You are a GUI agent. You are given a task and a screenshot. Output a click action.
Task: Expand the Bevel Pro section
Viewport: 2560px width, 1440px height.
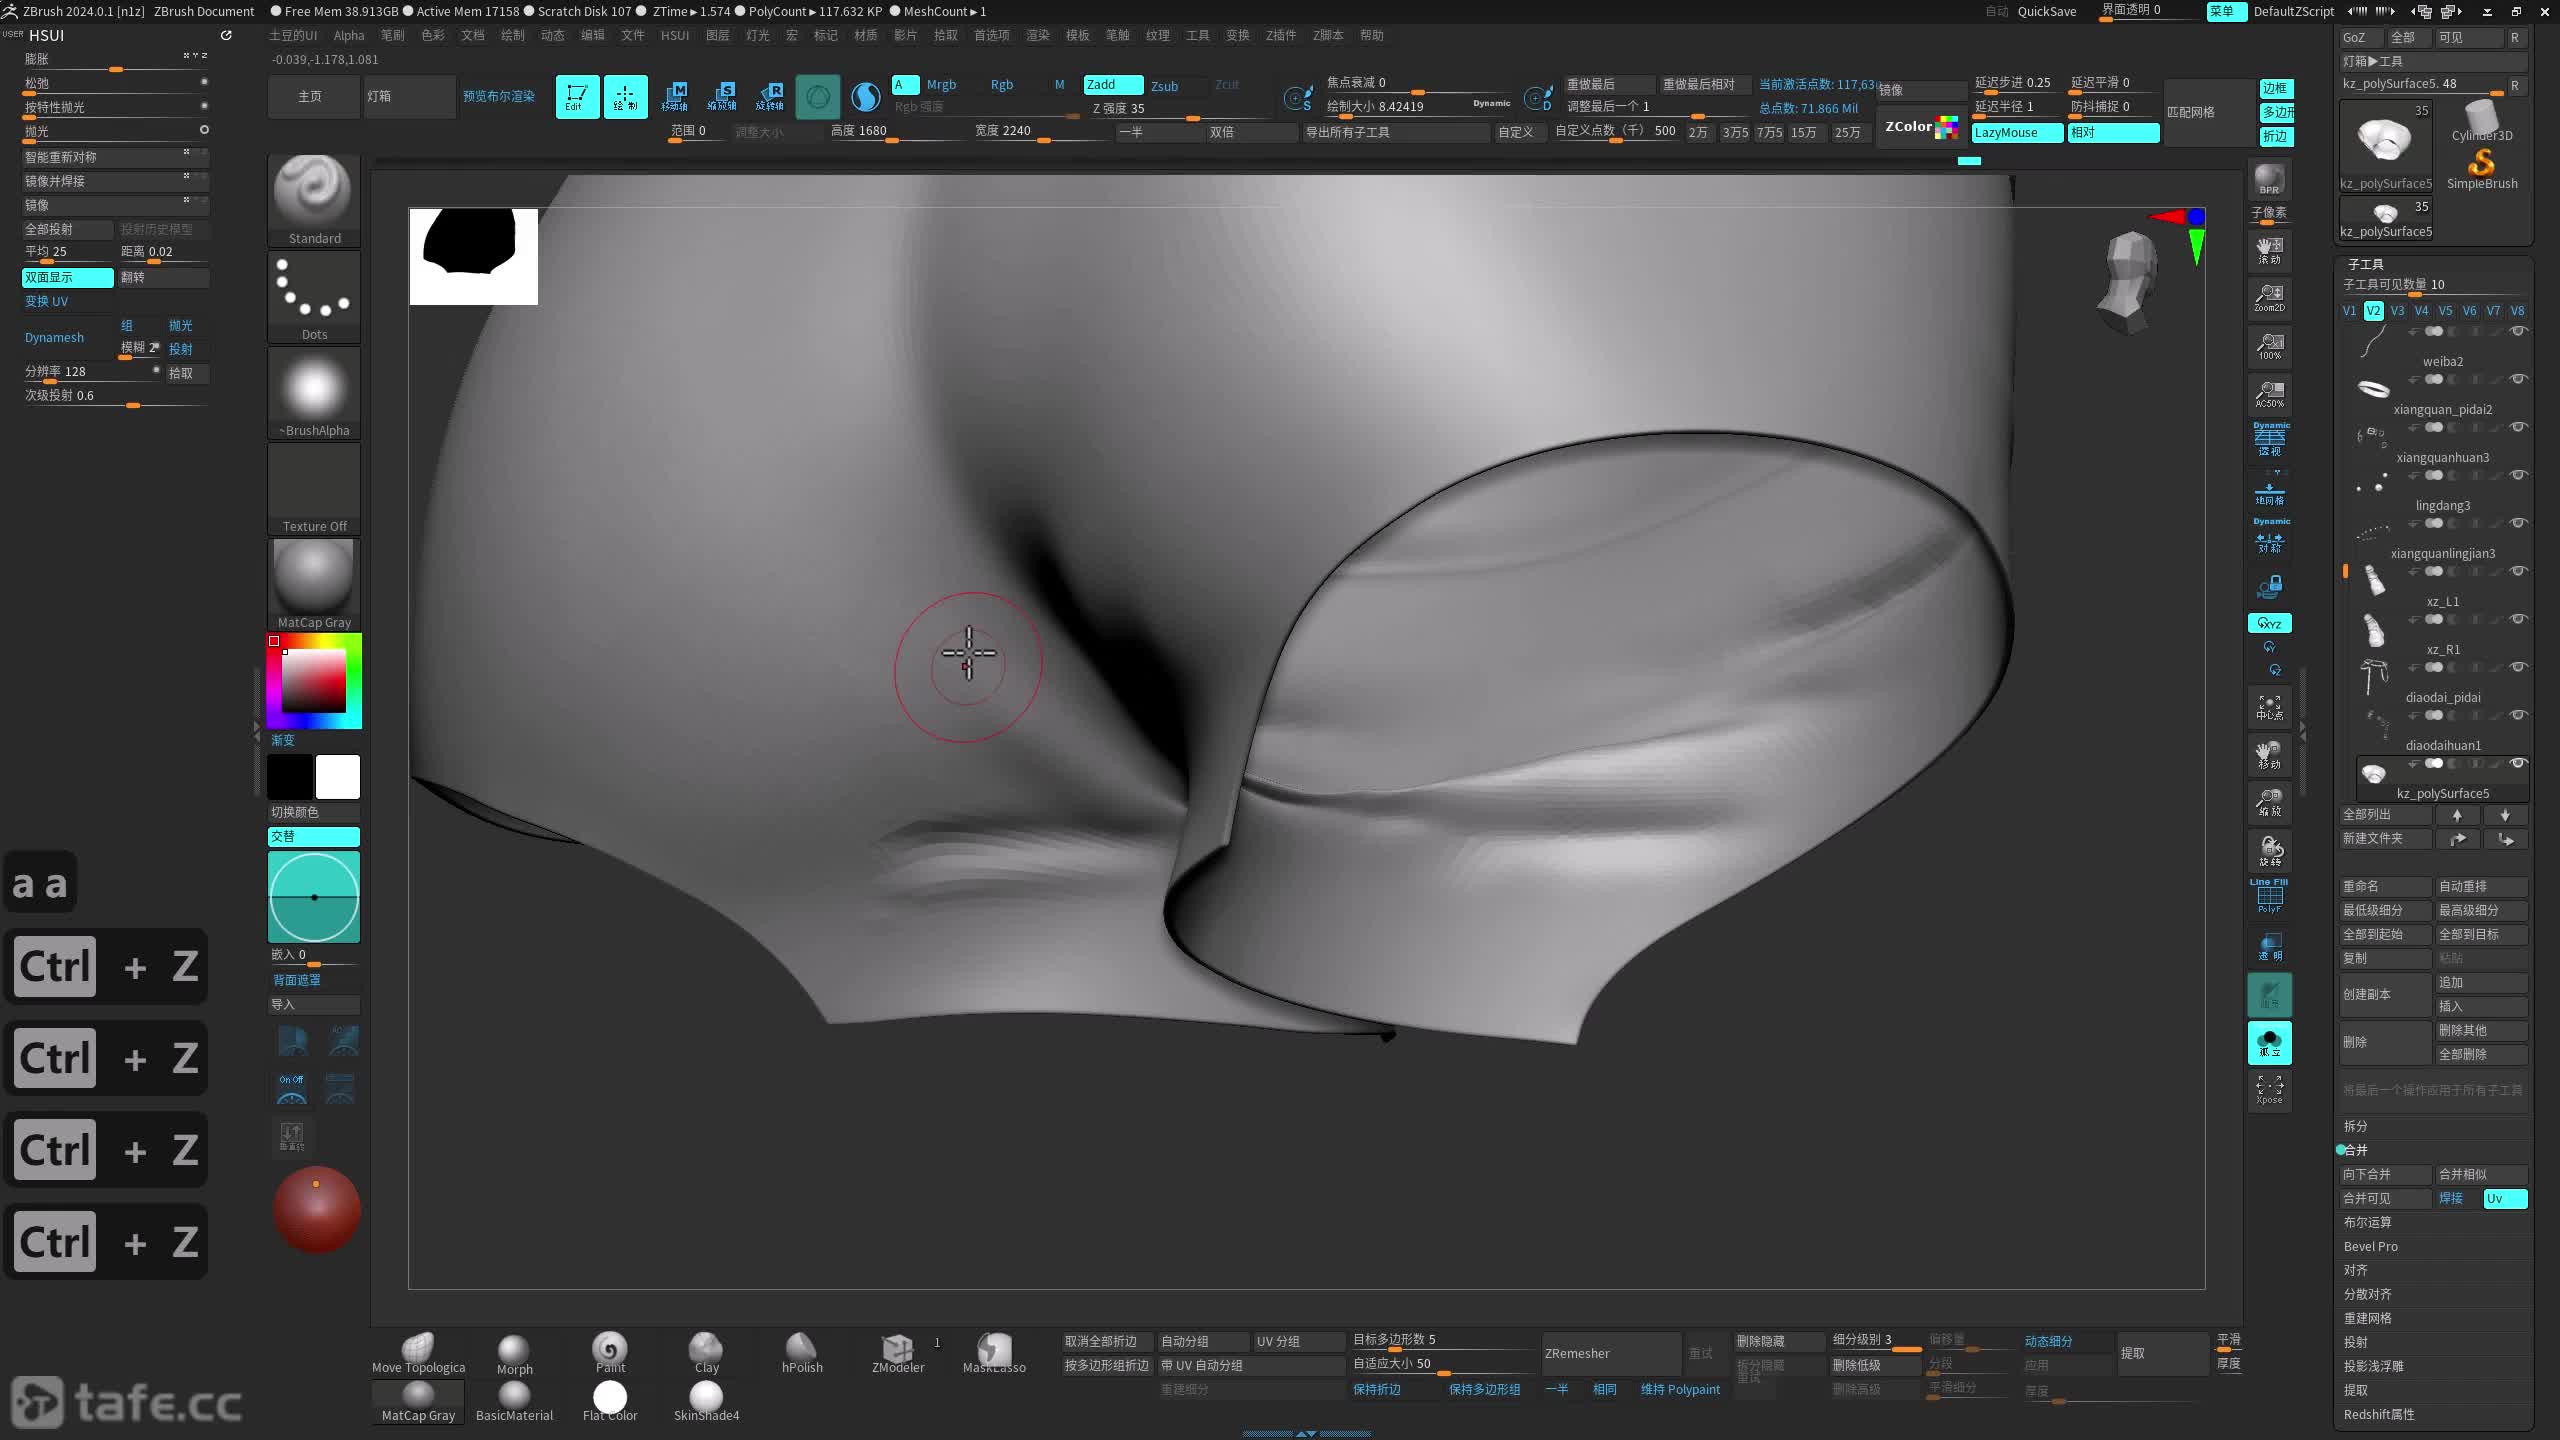[x=2371, y=1246]
